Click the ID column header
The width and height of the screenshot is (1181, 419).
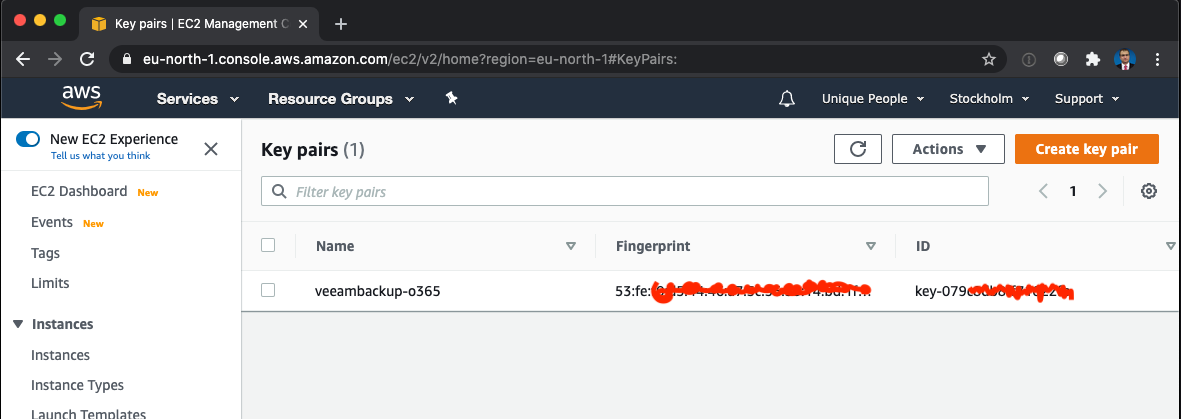(923, 246)
